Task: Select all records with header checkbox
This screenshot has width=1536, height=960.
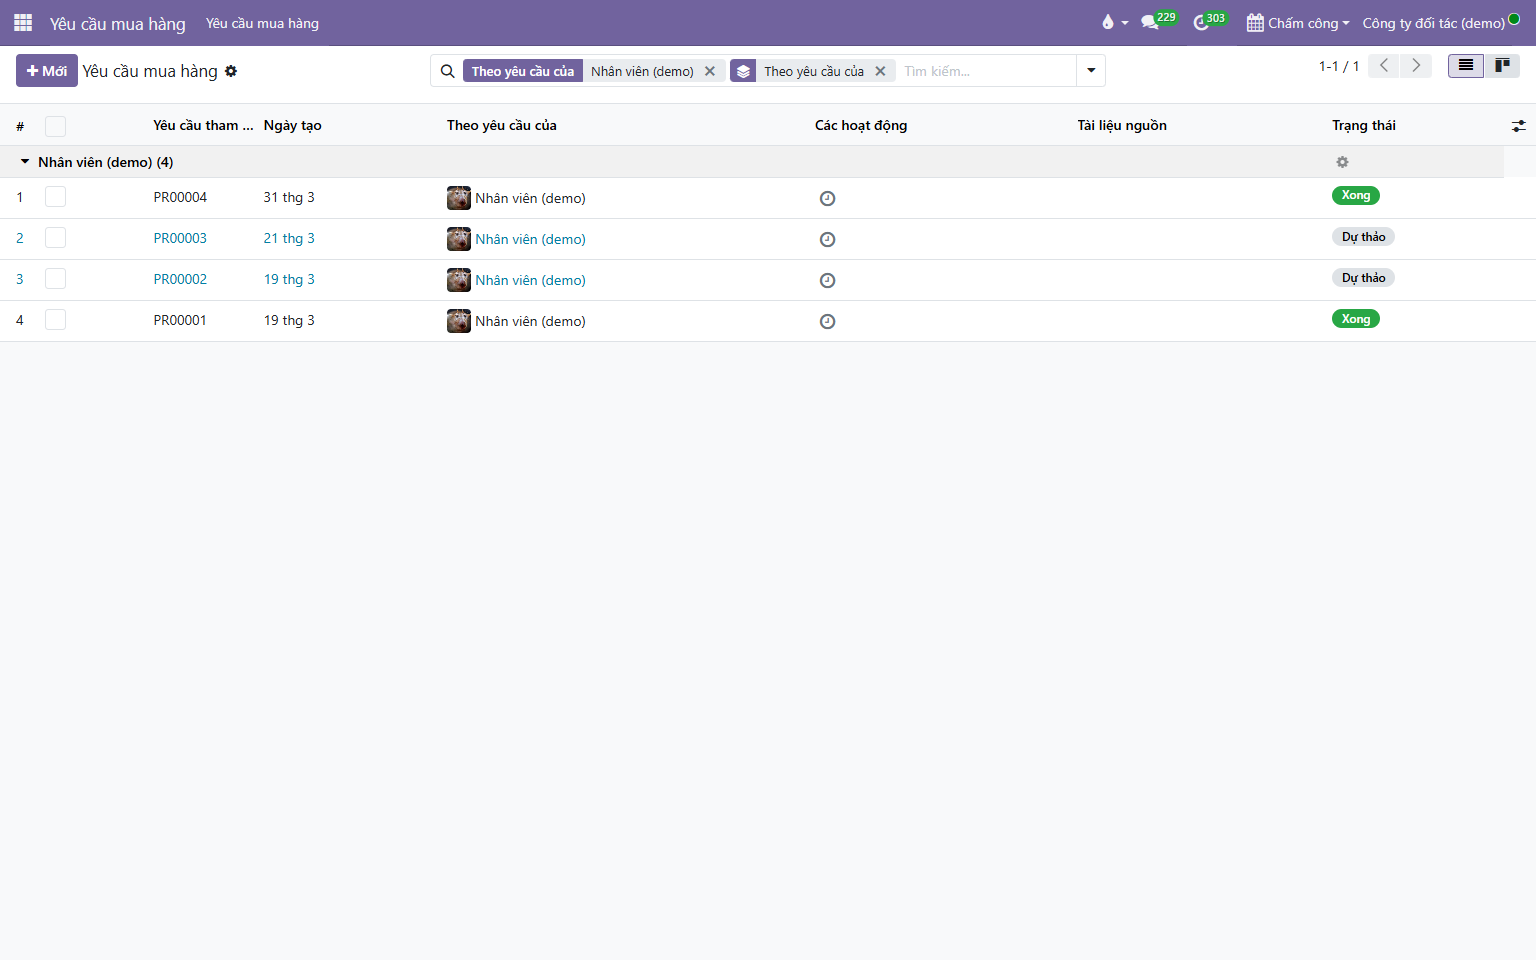Action: [x=55, y=126]
